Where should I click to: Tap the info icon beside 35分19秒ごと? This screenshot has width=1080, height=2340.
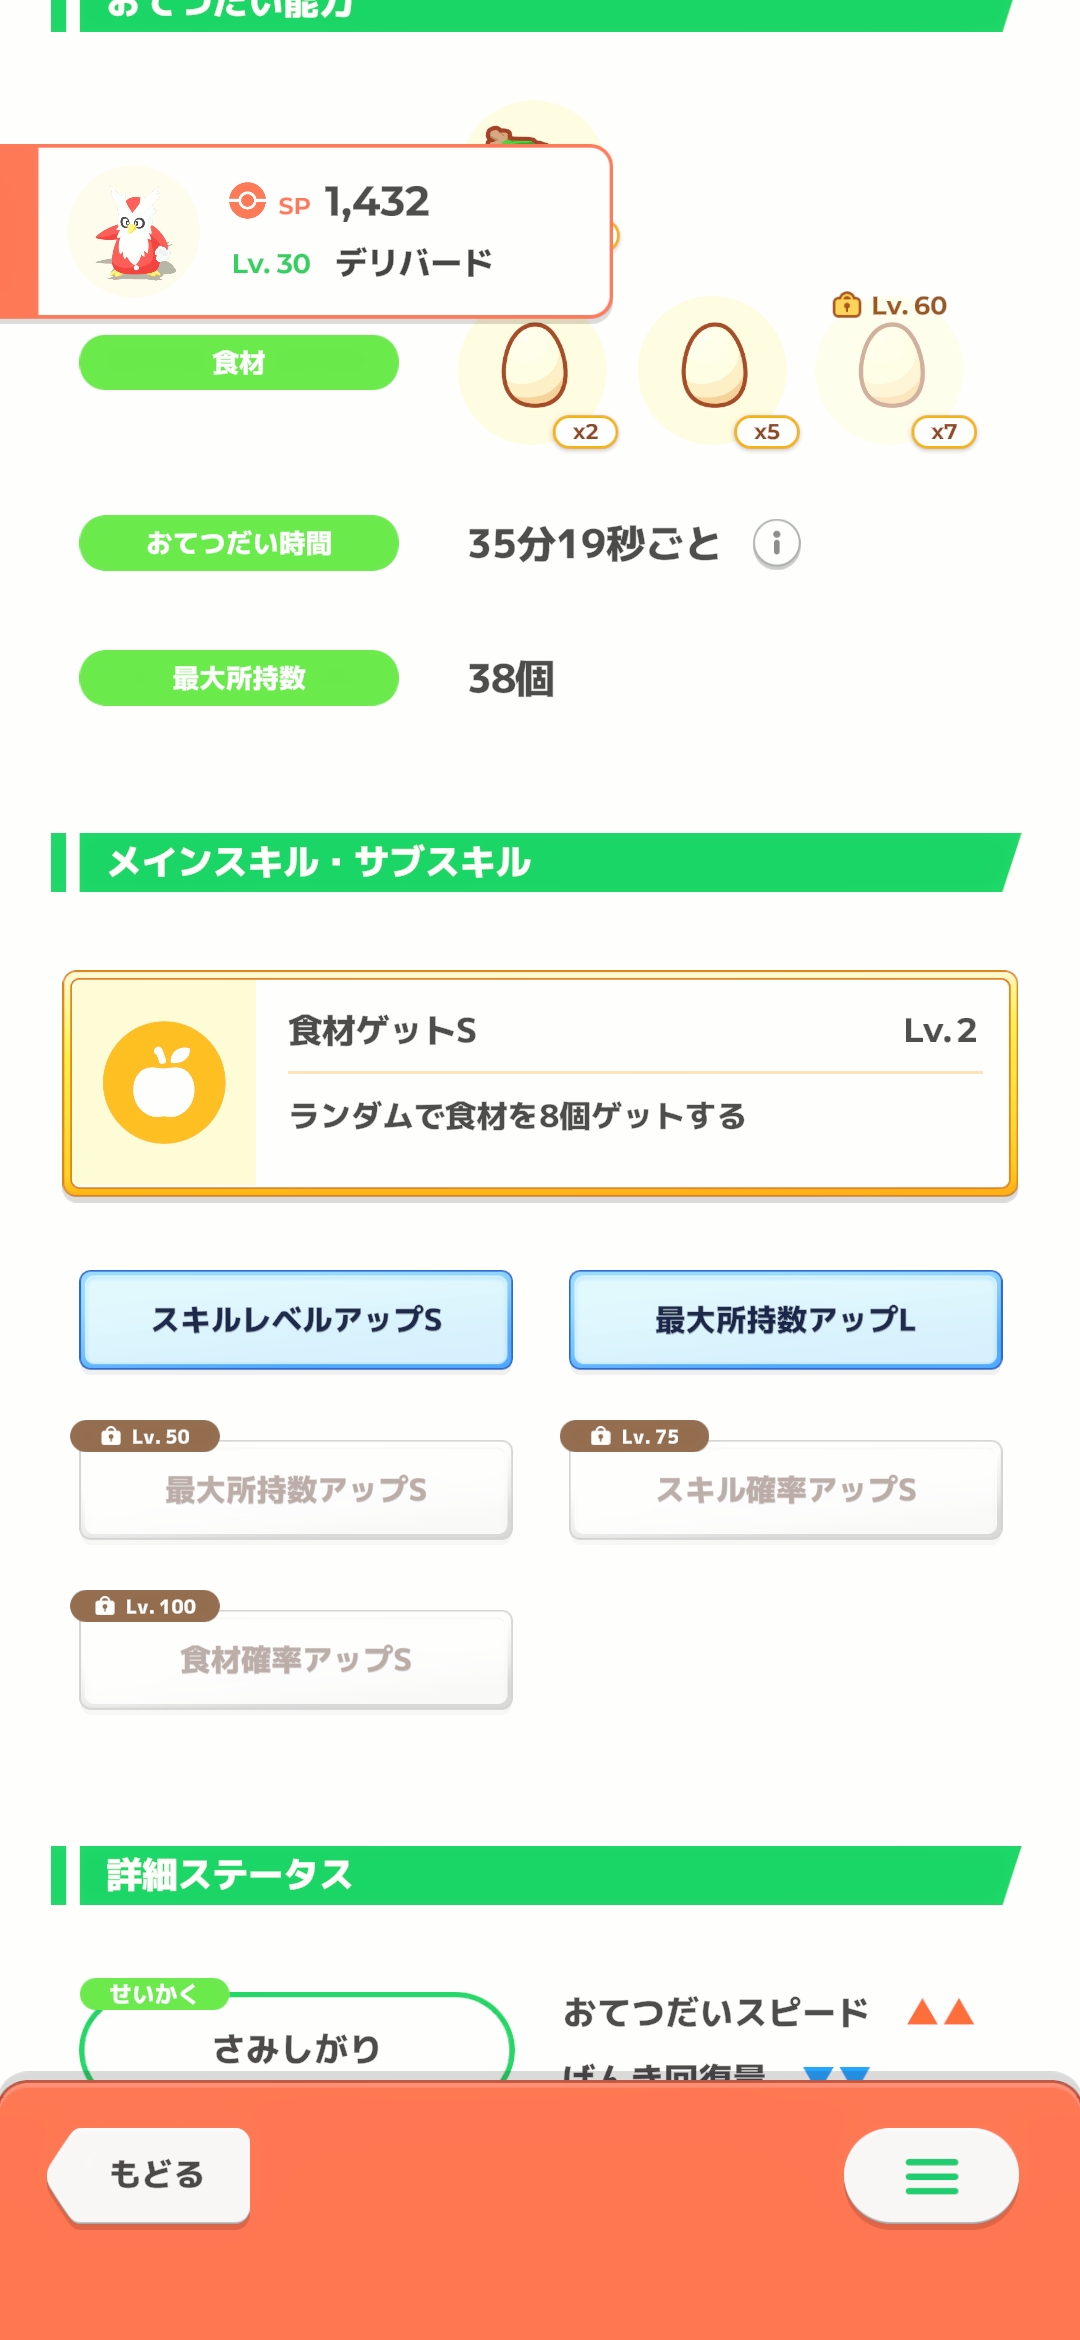[x=776, y=544]
